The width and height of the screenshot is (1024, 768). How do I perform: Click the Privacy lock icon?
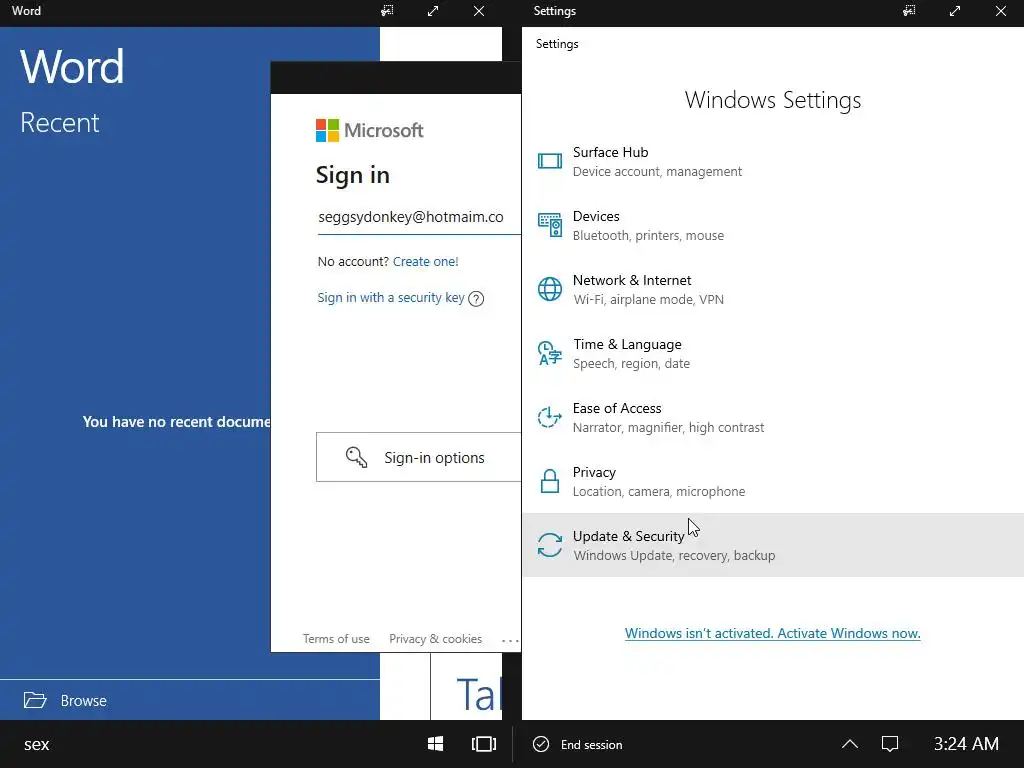550,481
